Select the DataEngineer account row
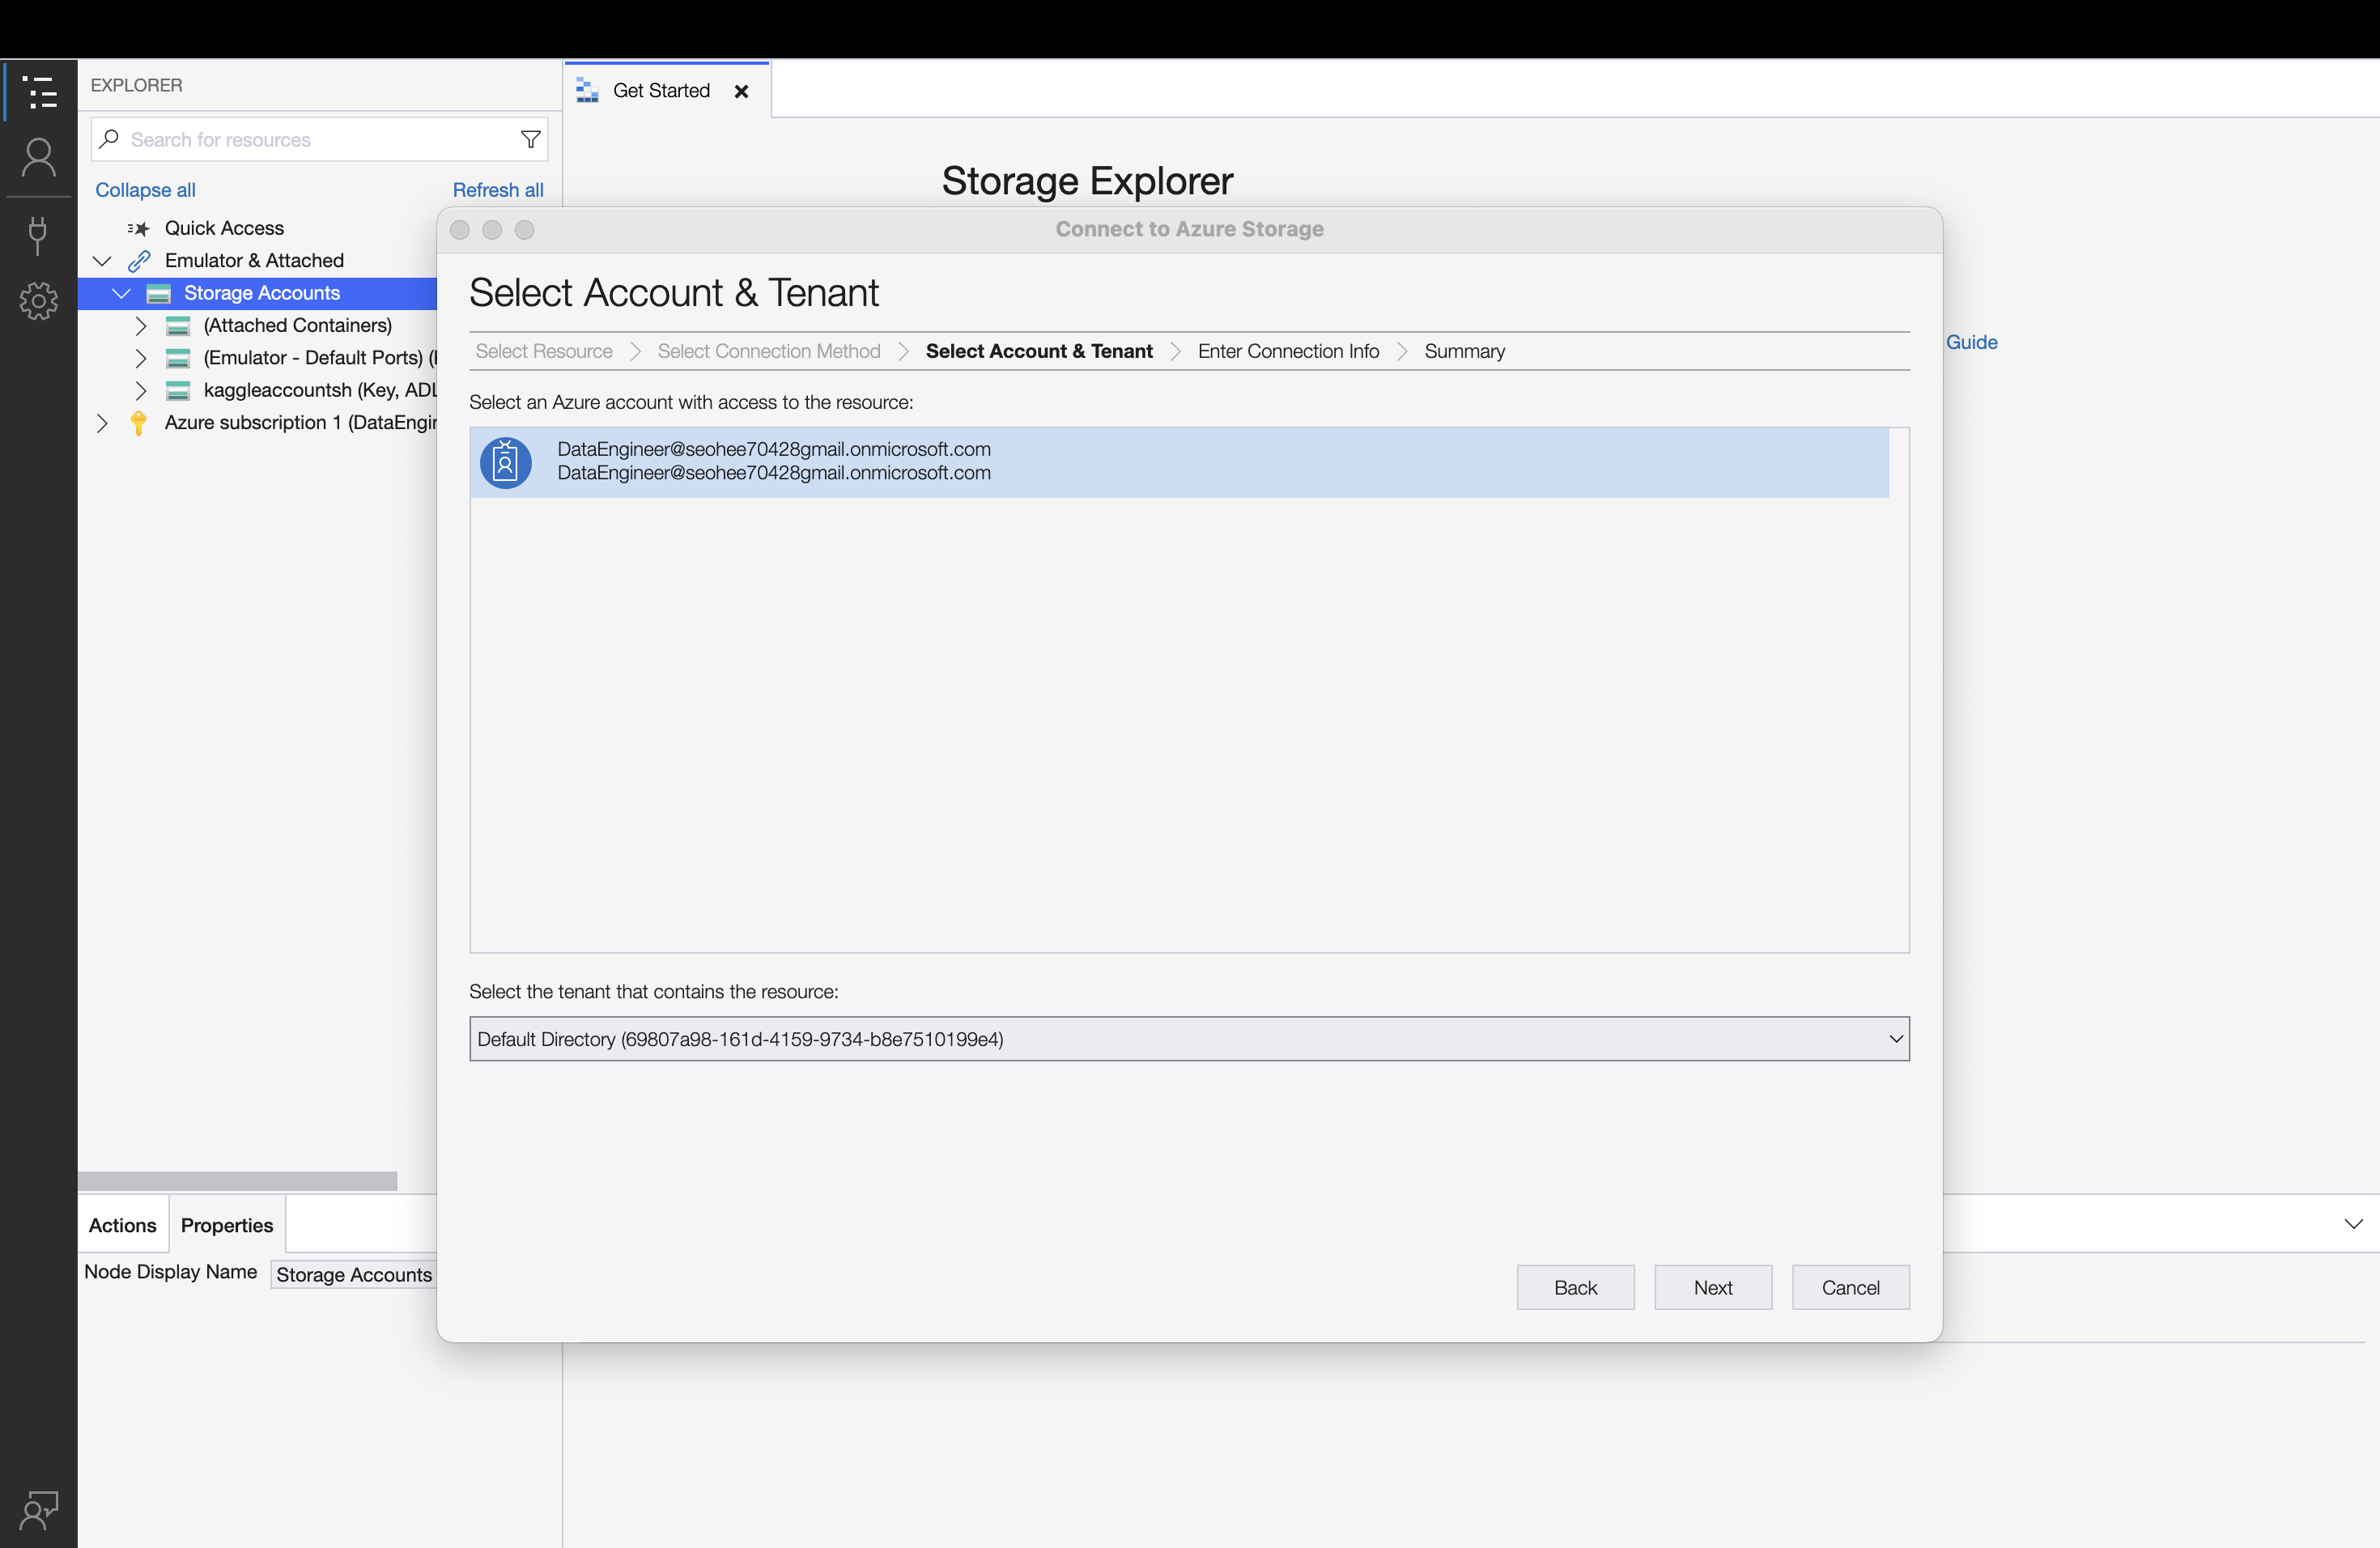 [x=1179, y=462]
